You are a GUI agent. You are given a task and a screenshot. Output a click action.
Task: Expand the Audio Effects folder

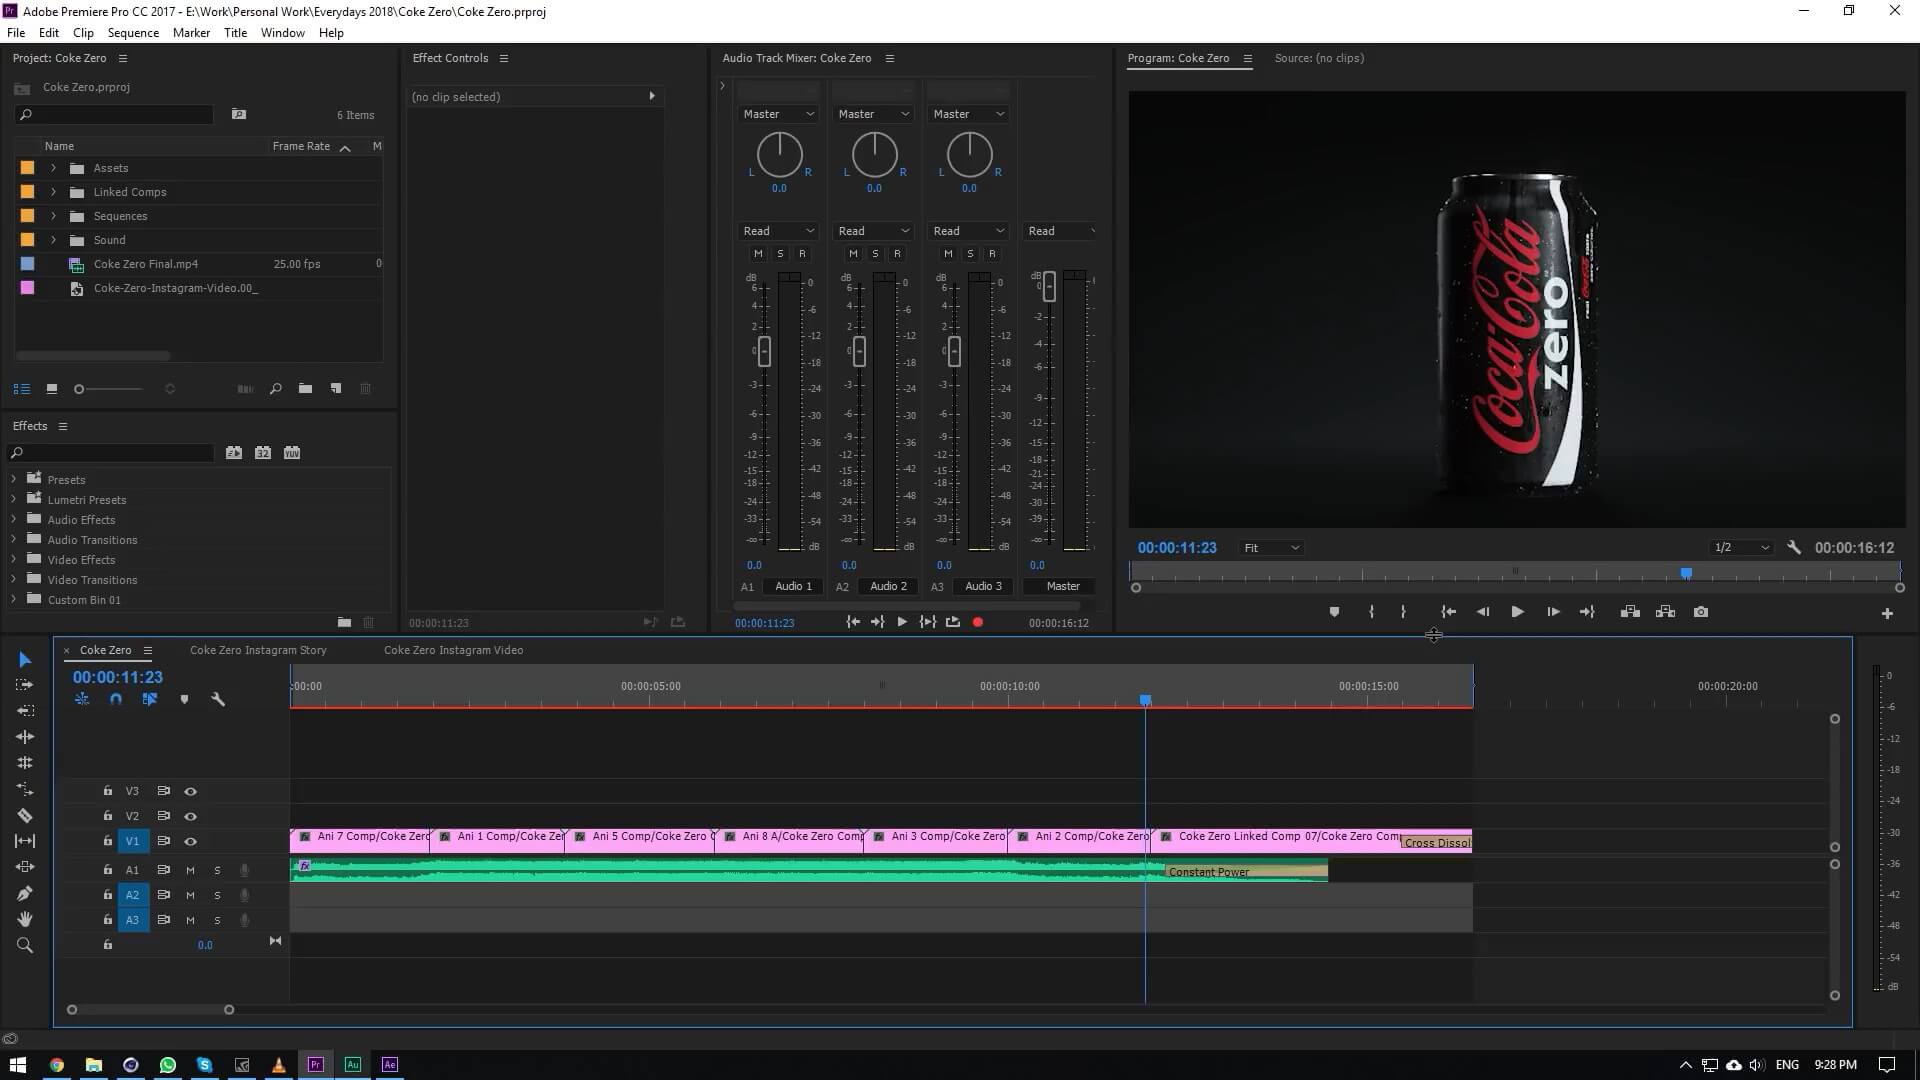tap(13, 519)
